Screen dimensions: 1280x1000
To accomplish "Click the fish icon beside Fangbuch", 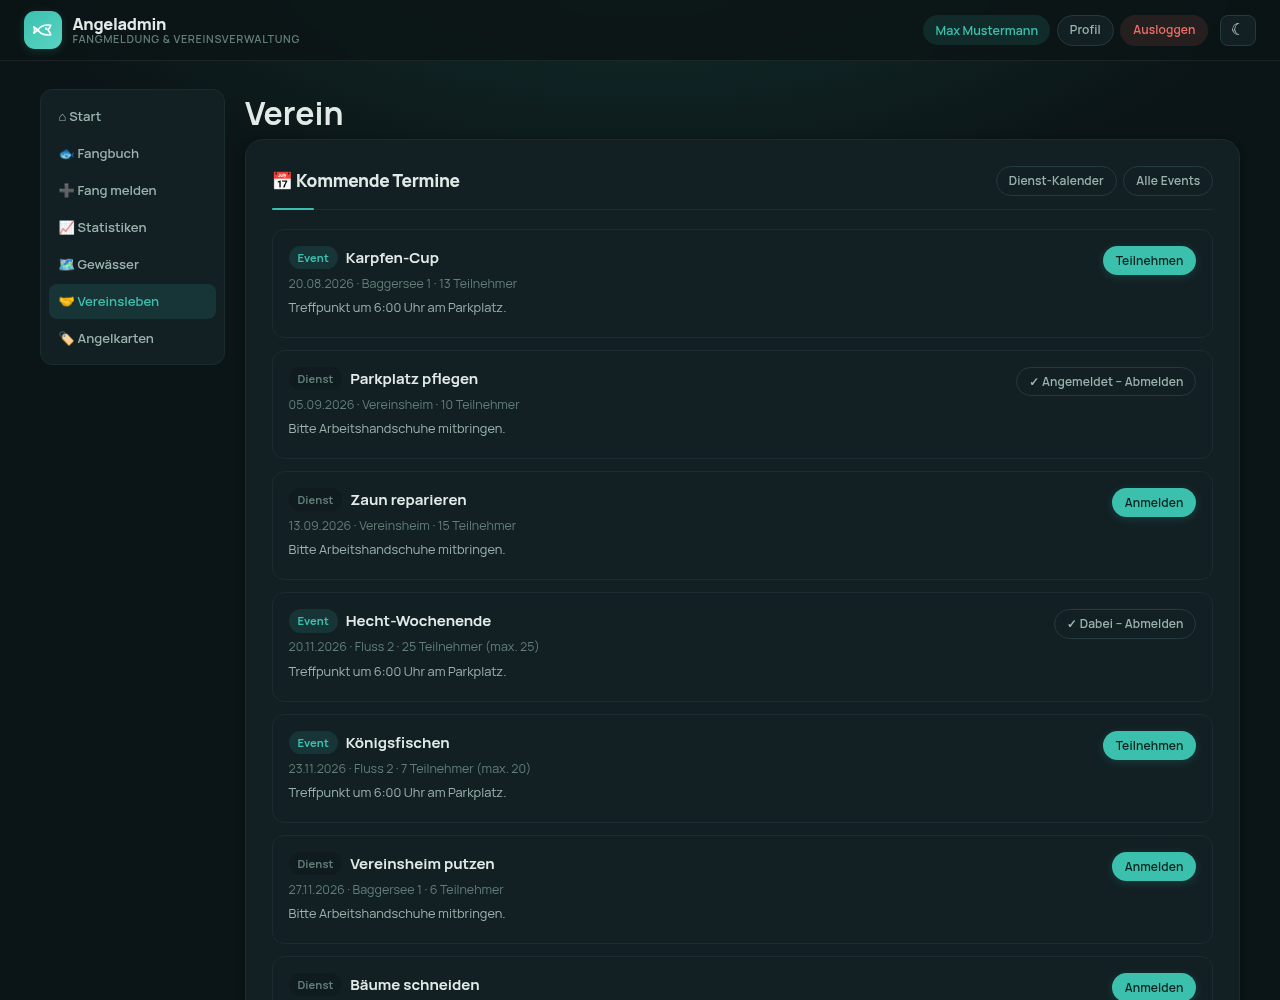I will [x=66, y=154].
